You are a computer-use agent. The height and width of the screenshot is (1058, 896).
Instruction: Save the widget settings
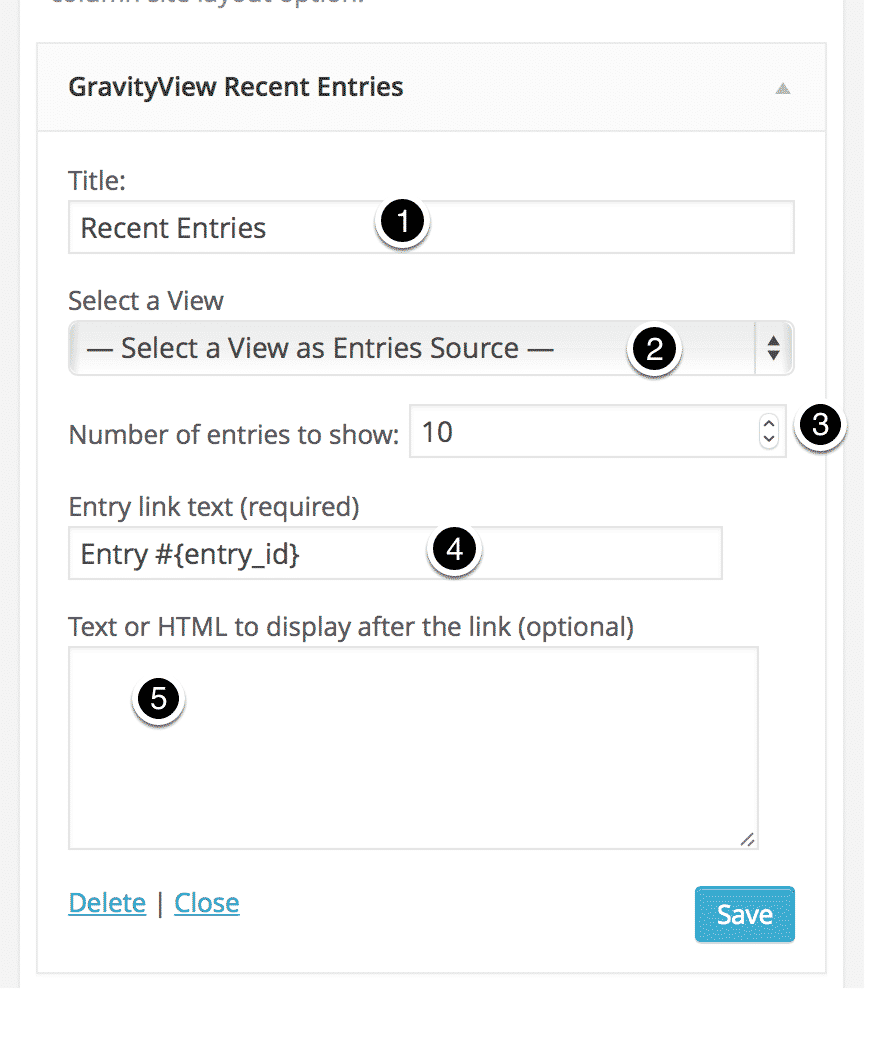[745, 914]
